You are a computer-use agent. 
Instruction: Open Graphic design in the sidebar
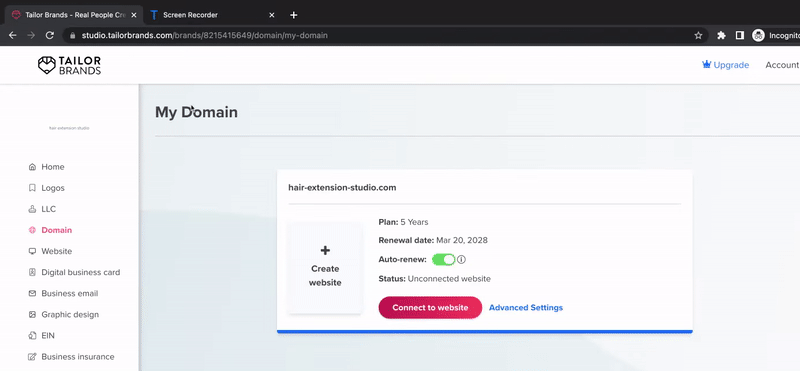tap(70, 314)
